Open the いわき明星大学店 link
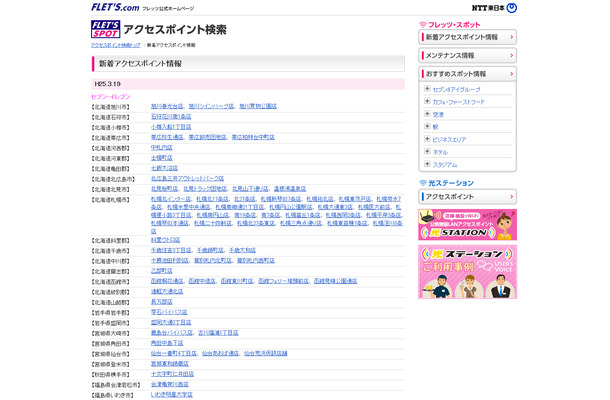This screenshot has width=610, height=400. pyautogui.click(x=172, y=395)
